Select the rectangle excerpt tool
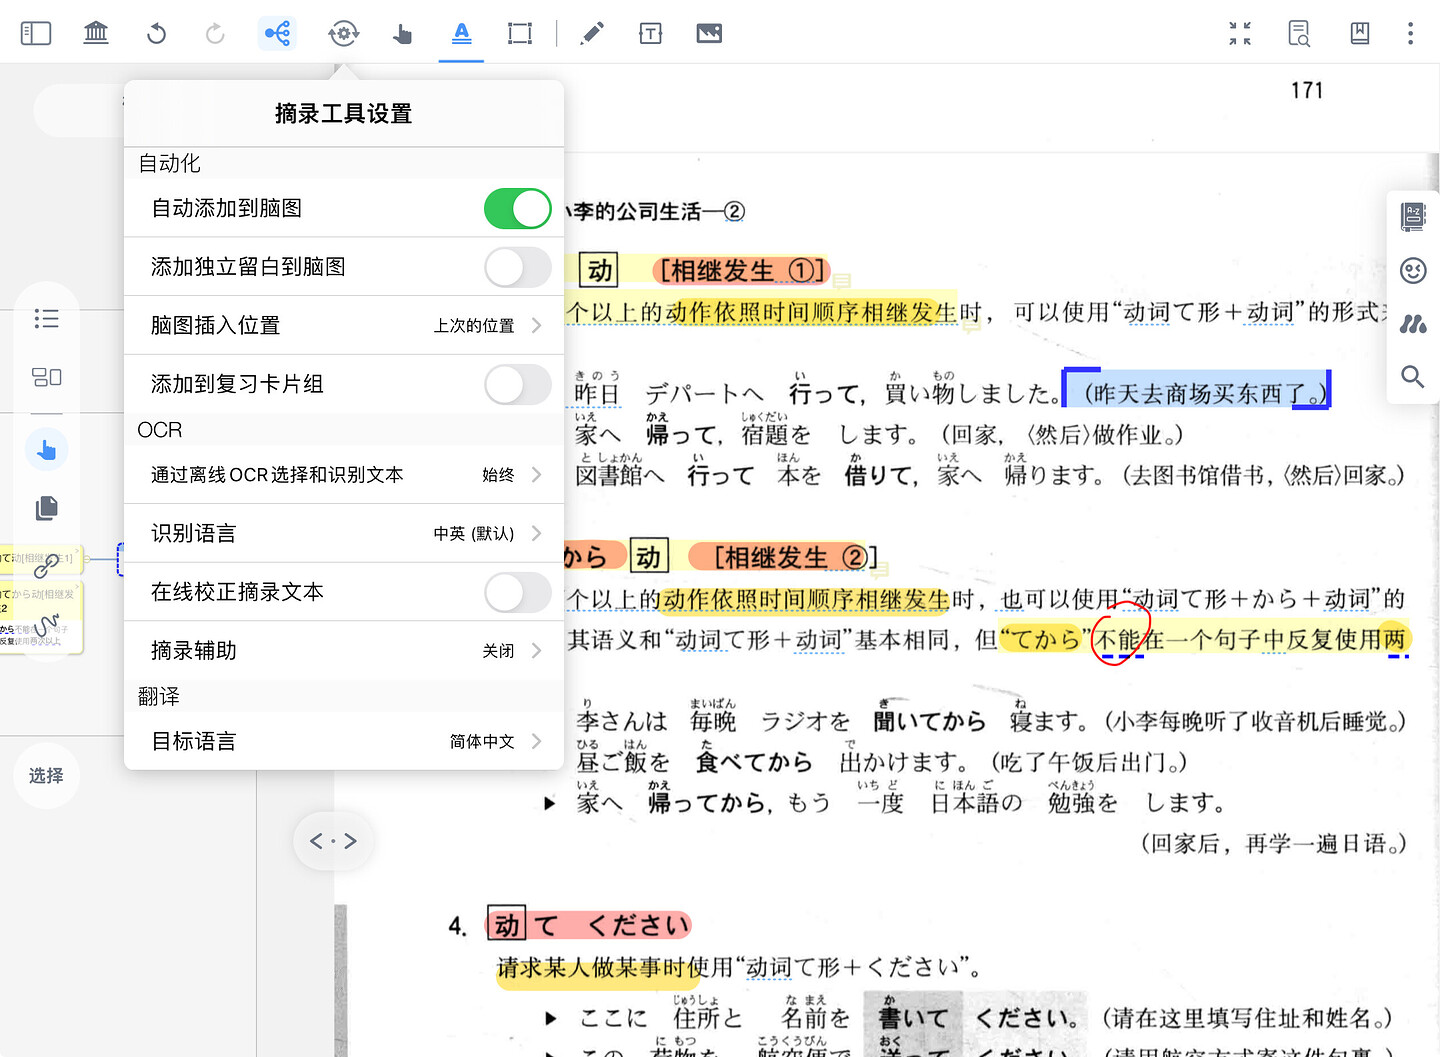 (x=520, y=33)
